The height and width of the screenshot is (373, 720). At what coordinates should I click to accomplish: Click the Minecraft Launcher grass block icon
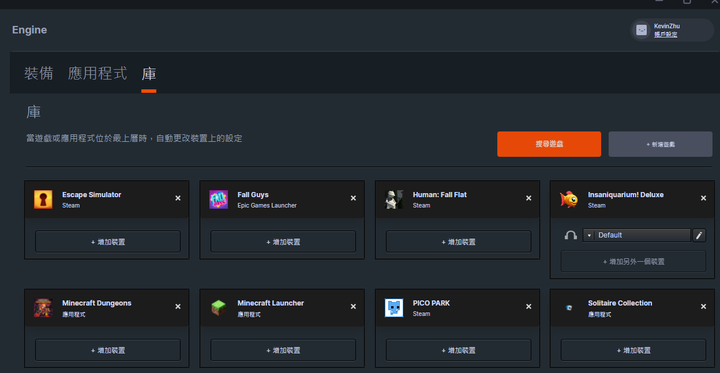pyautogui.click(x=219, y=308)
